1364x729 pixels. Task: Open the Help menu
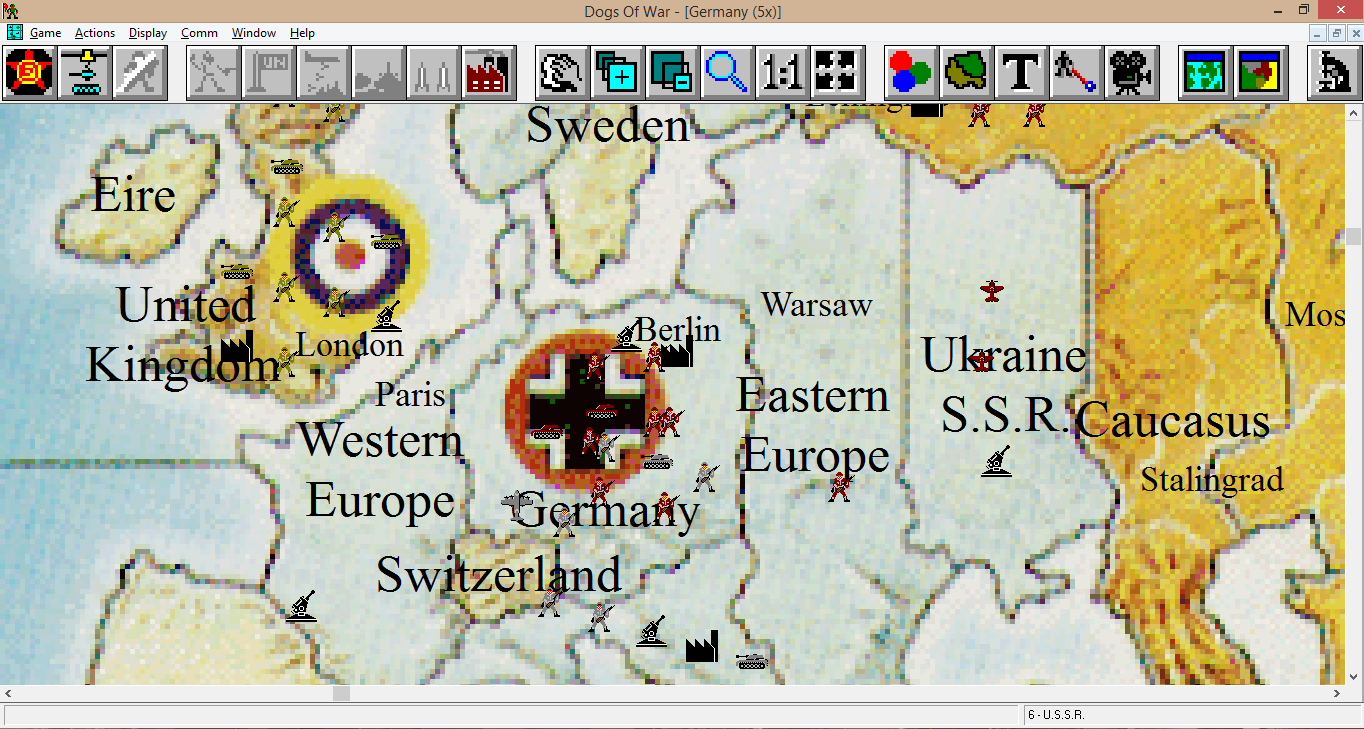click(302, 33)
